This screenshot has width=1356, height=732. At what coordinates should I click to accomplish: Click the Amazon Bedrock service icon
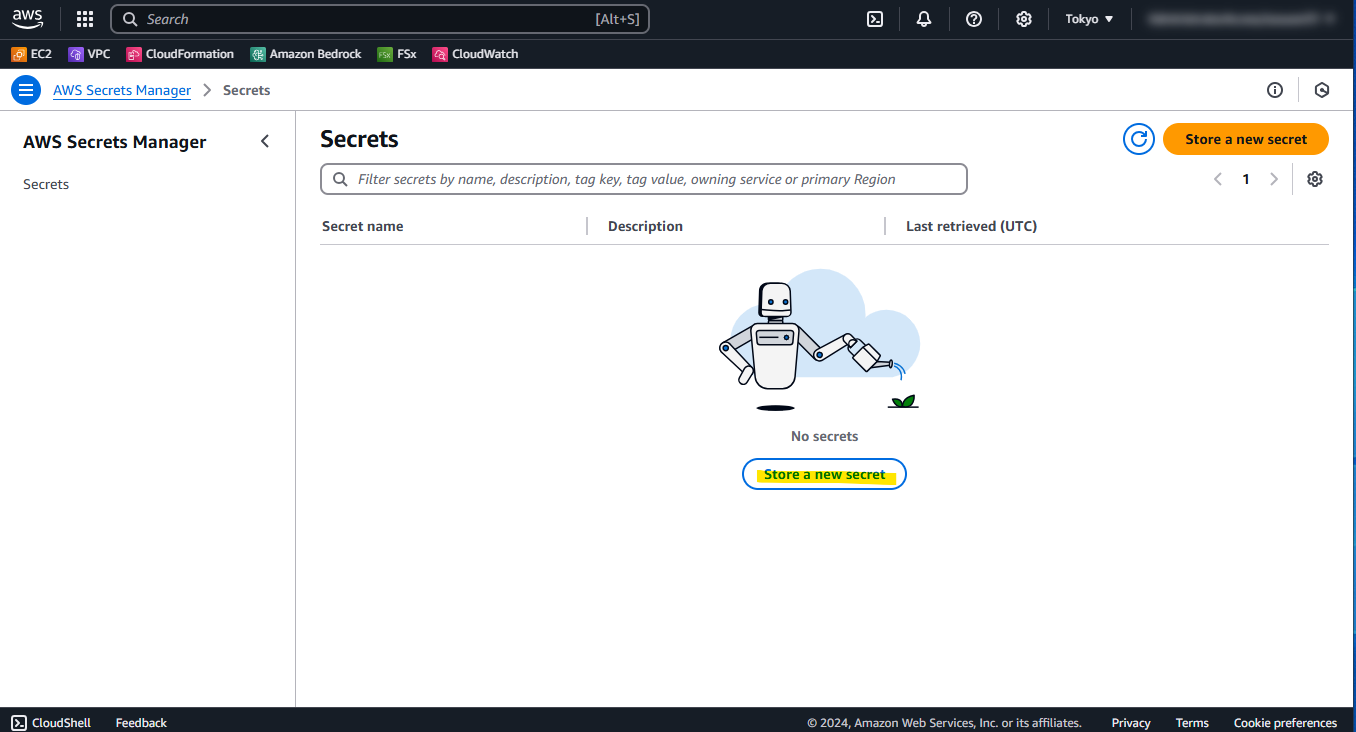(x=258, y=54)
